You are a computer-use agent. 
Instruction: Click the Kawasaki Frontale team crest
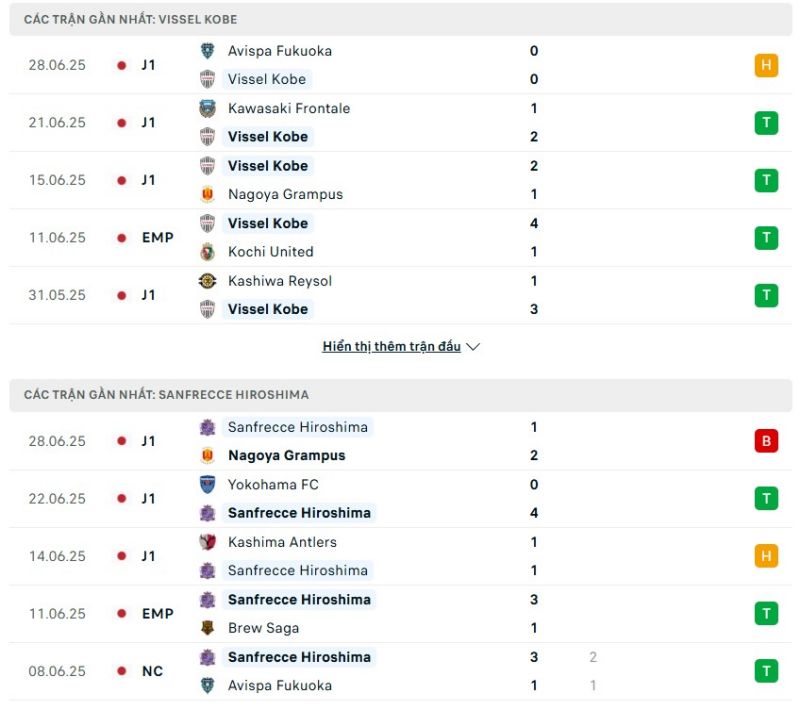[207, 108]
